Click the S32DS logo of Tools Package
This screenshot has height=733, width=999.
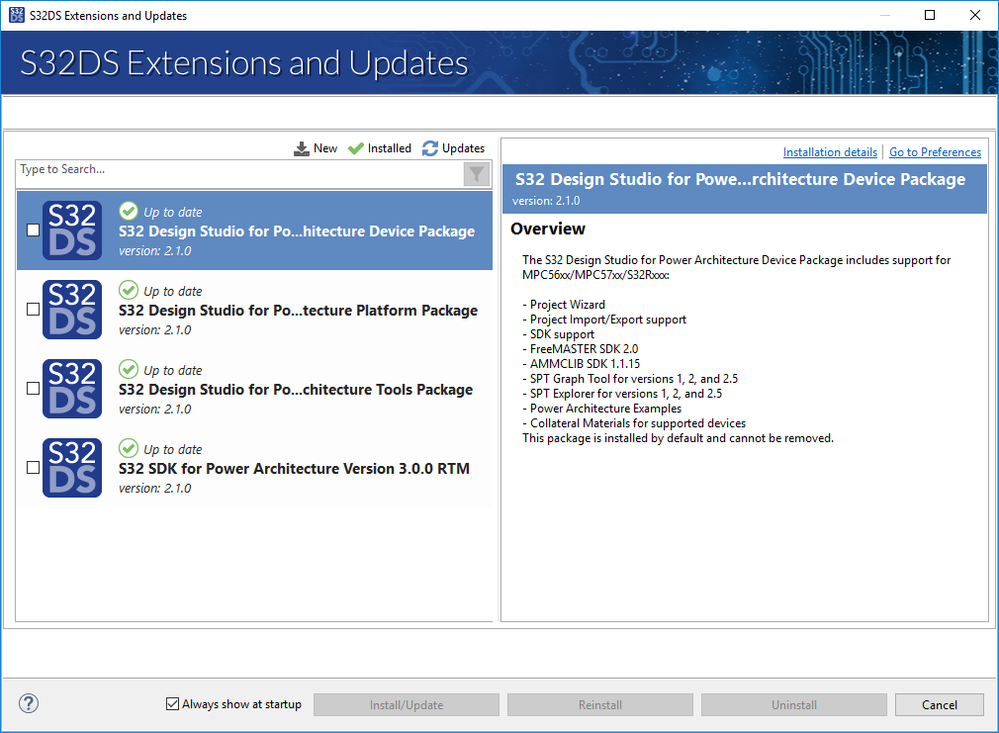point(72,388)
